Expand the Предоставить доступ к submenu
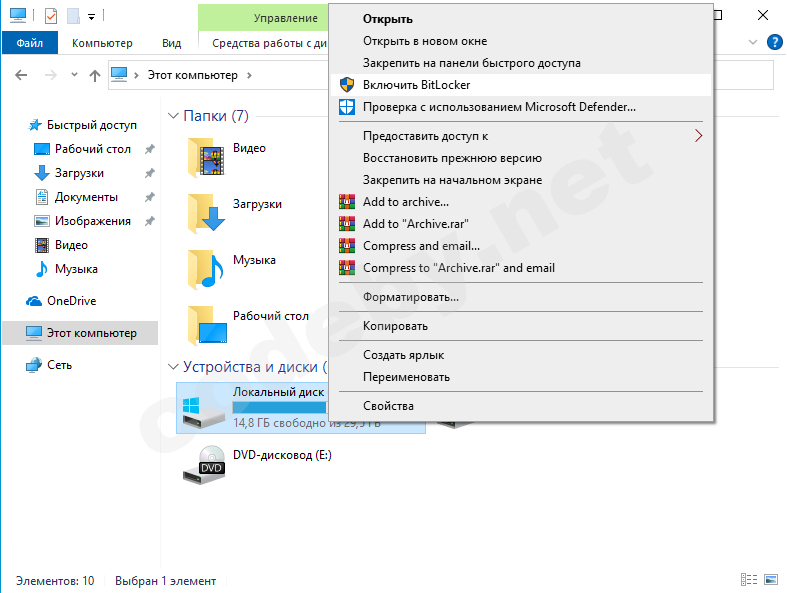 pyautogui.click(x=521, y=136)
